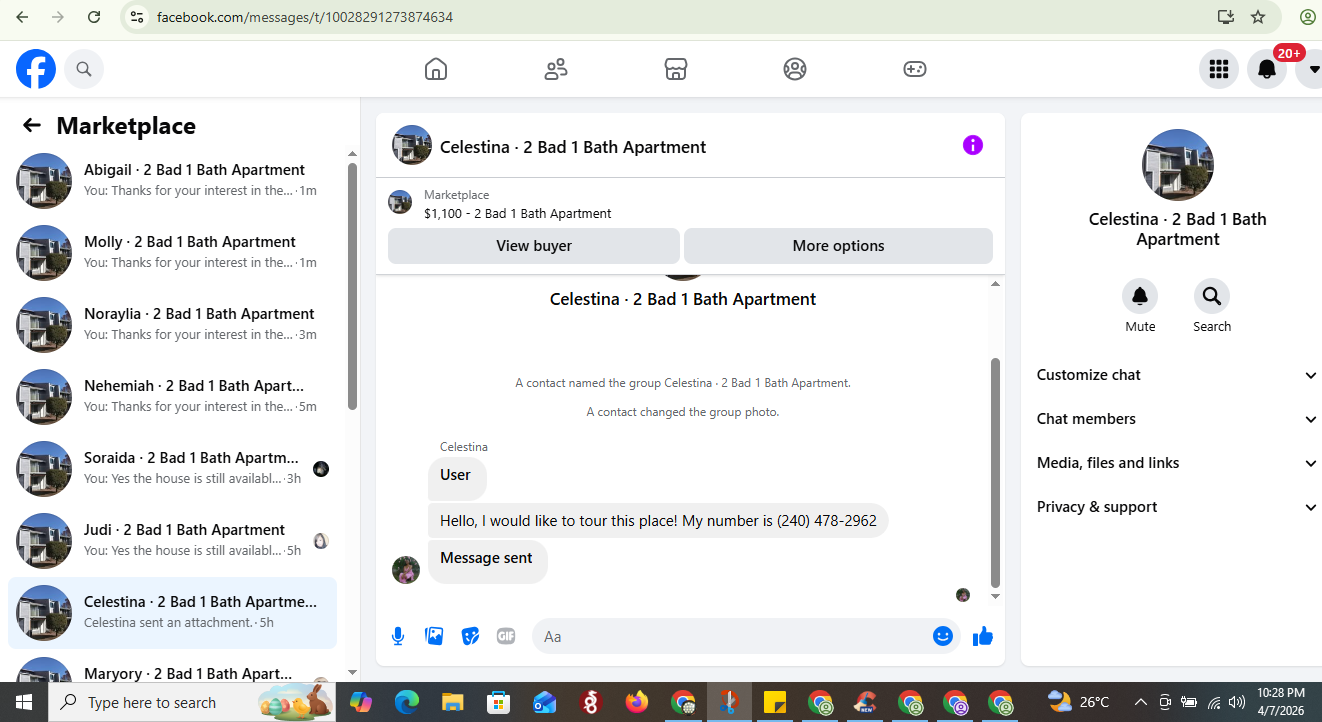The height and width of the screenshot is (722, 1322).
Task: Open Maryory's apartment conversation
Action: pos(172,666)
